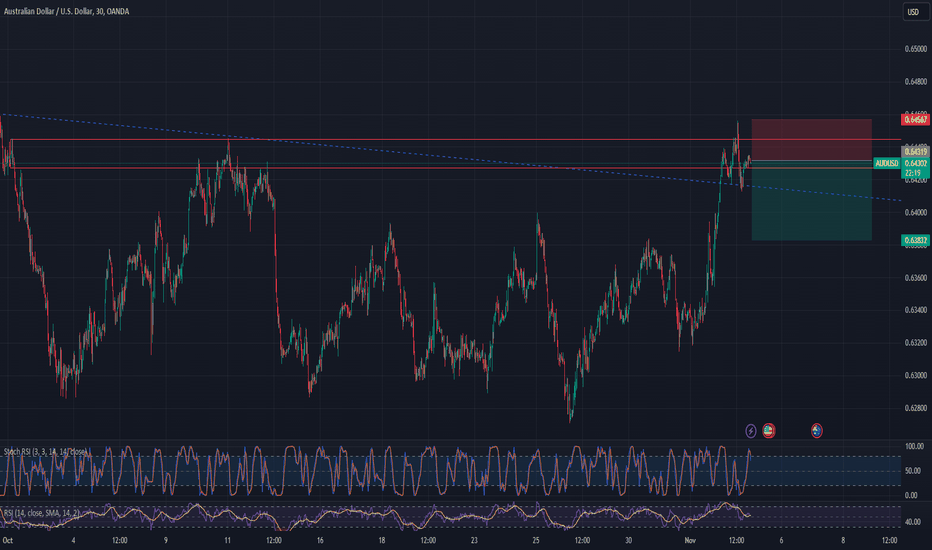This screenshot has height=550, width=932.
Task: Click the green 0.64302 current price label
Action: click(915, 163)
